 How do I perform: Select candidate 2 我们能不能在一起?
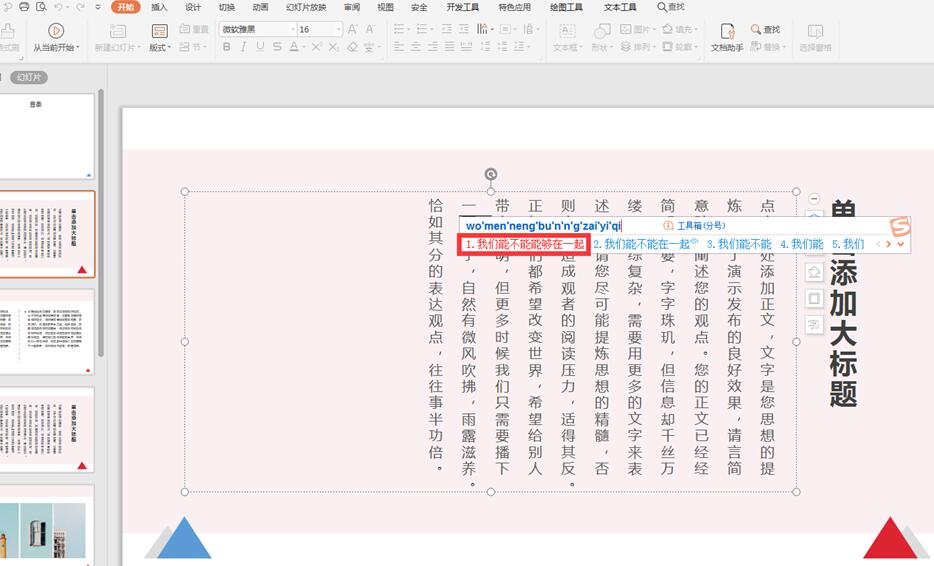[644, 244]
